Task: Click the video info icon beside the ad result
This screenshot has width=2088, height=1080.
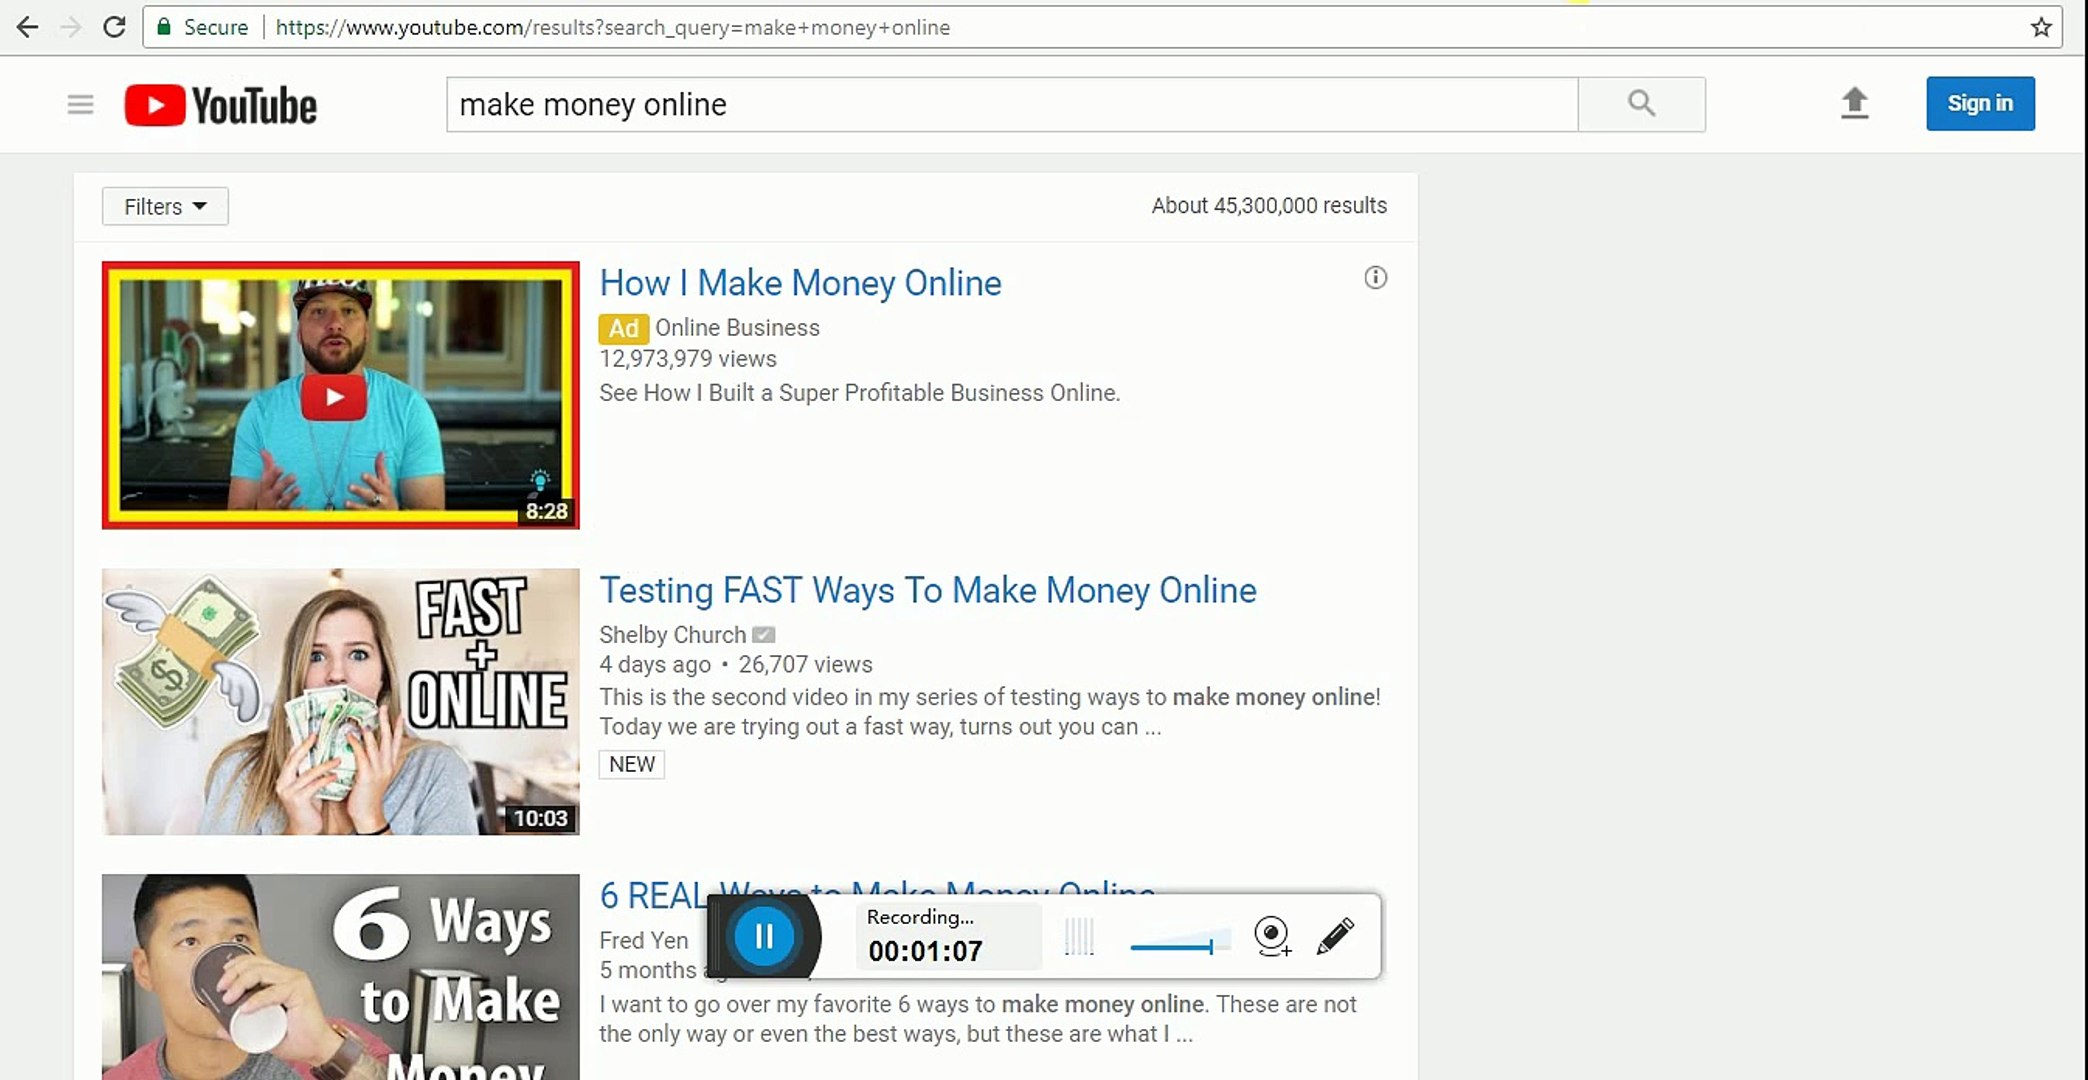Action: point(1375,278)
